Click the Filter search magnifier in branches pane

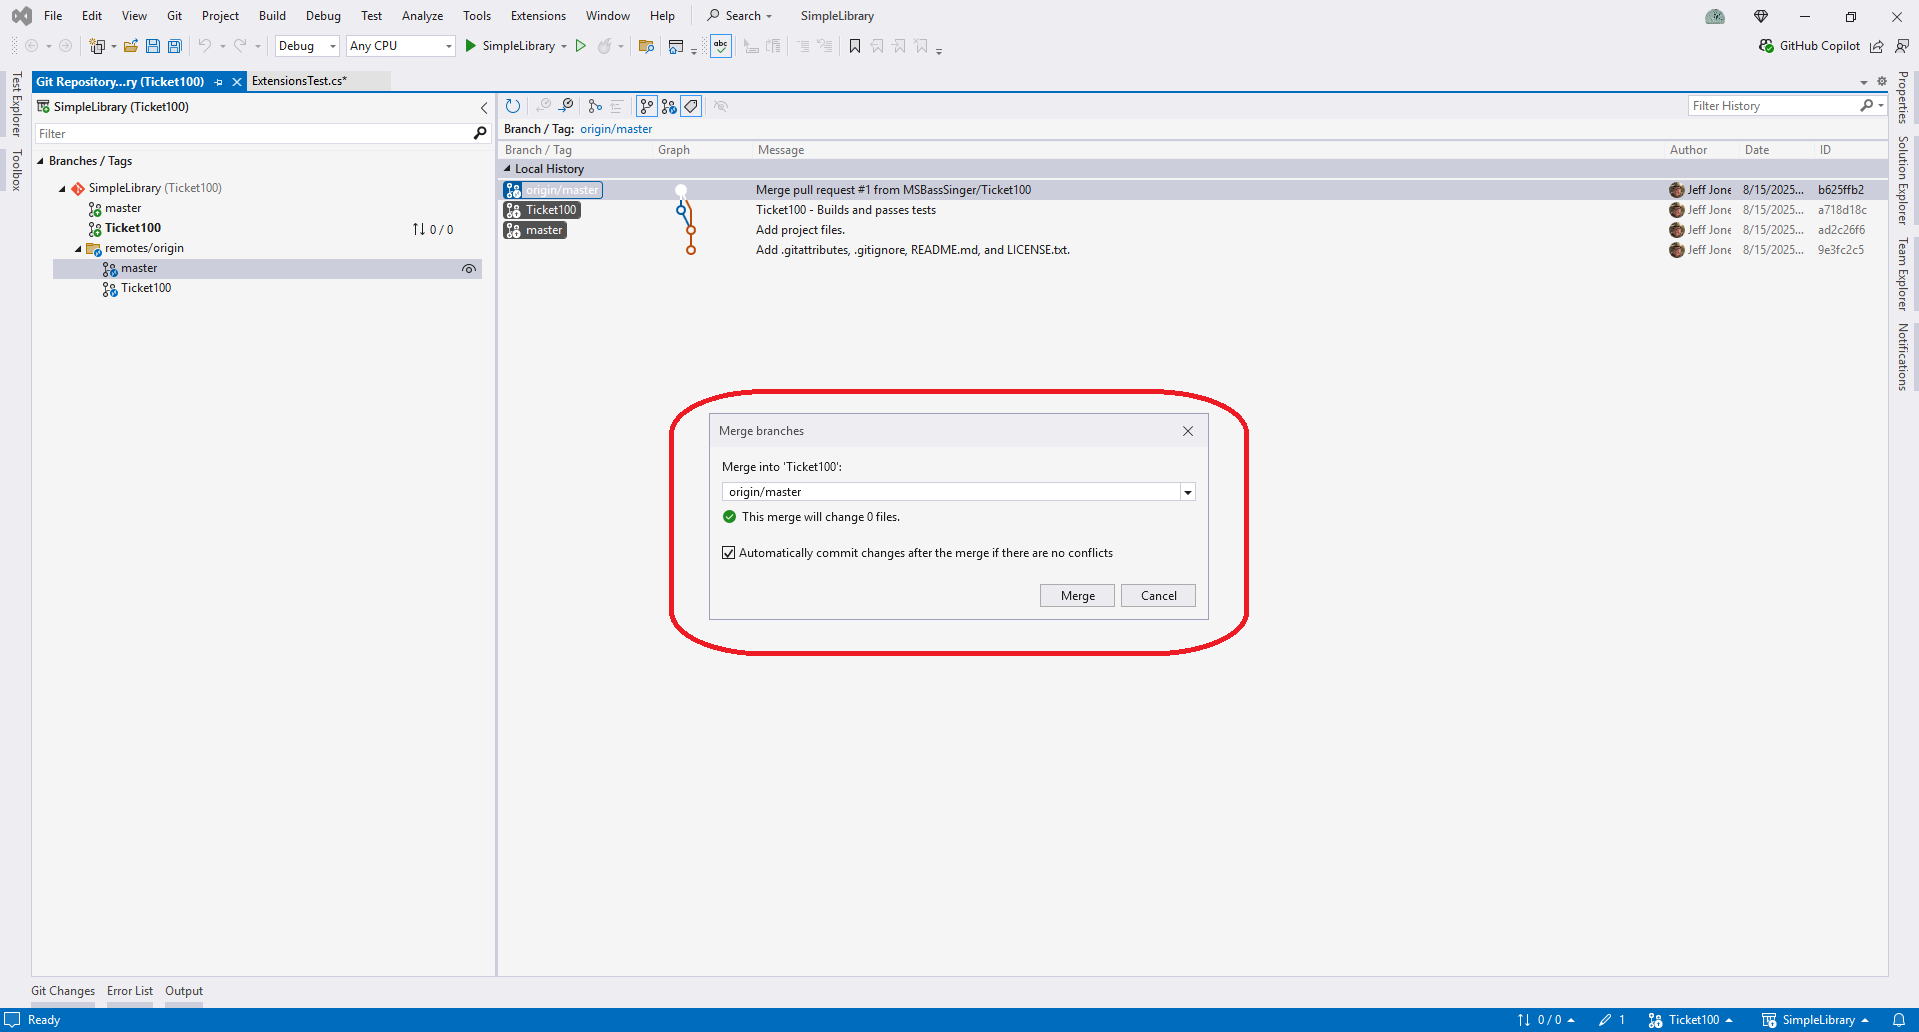pos(480,133)
